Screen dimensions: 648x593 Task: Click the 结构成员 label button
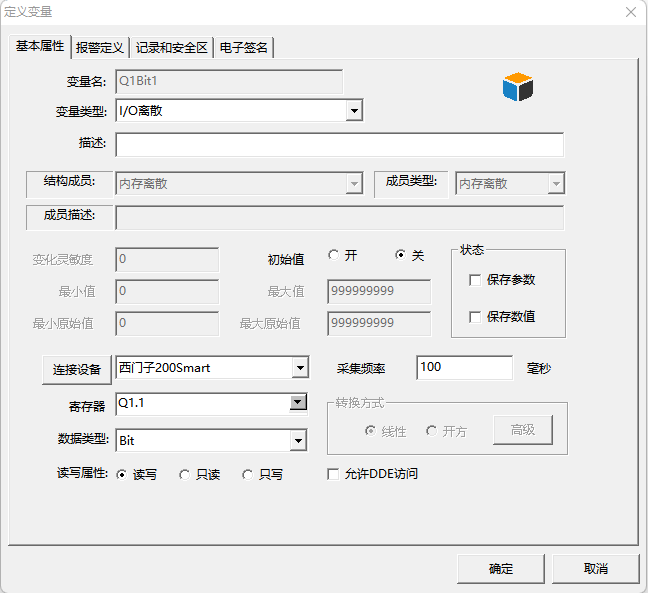click(x=69, y=184)
